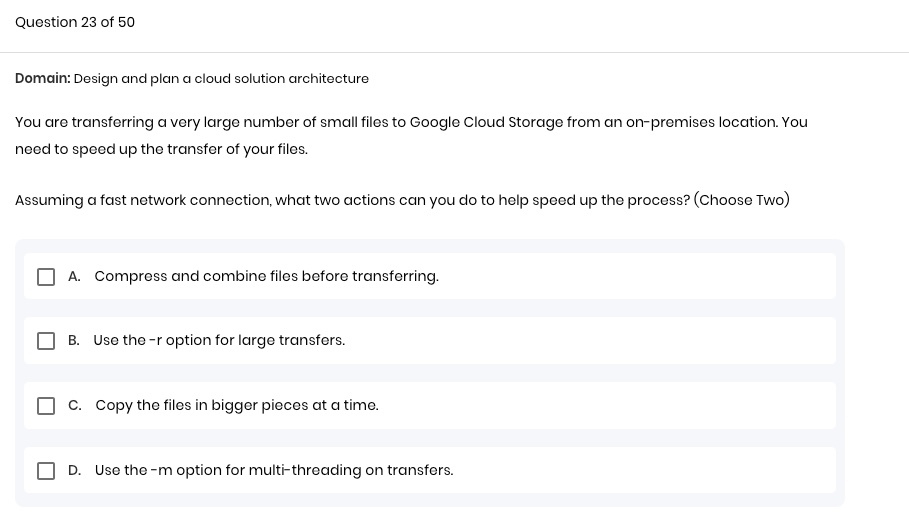909x517 pixels.
Task: Click the "need to speed up the transfer" line
Action: click(161, 149)
